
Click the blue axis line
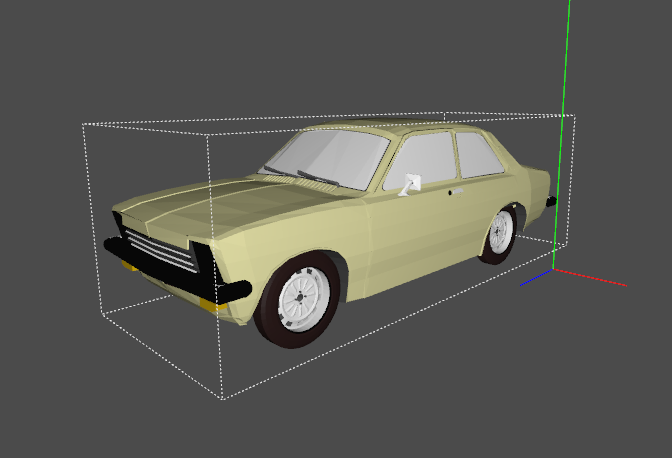(x=537, y=277)
